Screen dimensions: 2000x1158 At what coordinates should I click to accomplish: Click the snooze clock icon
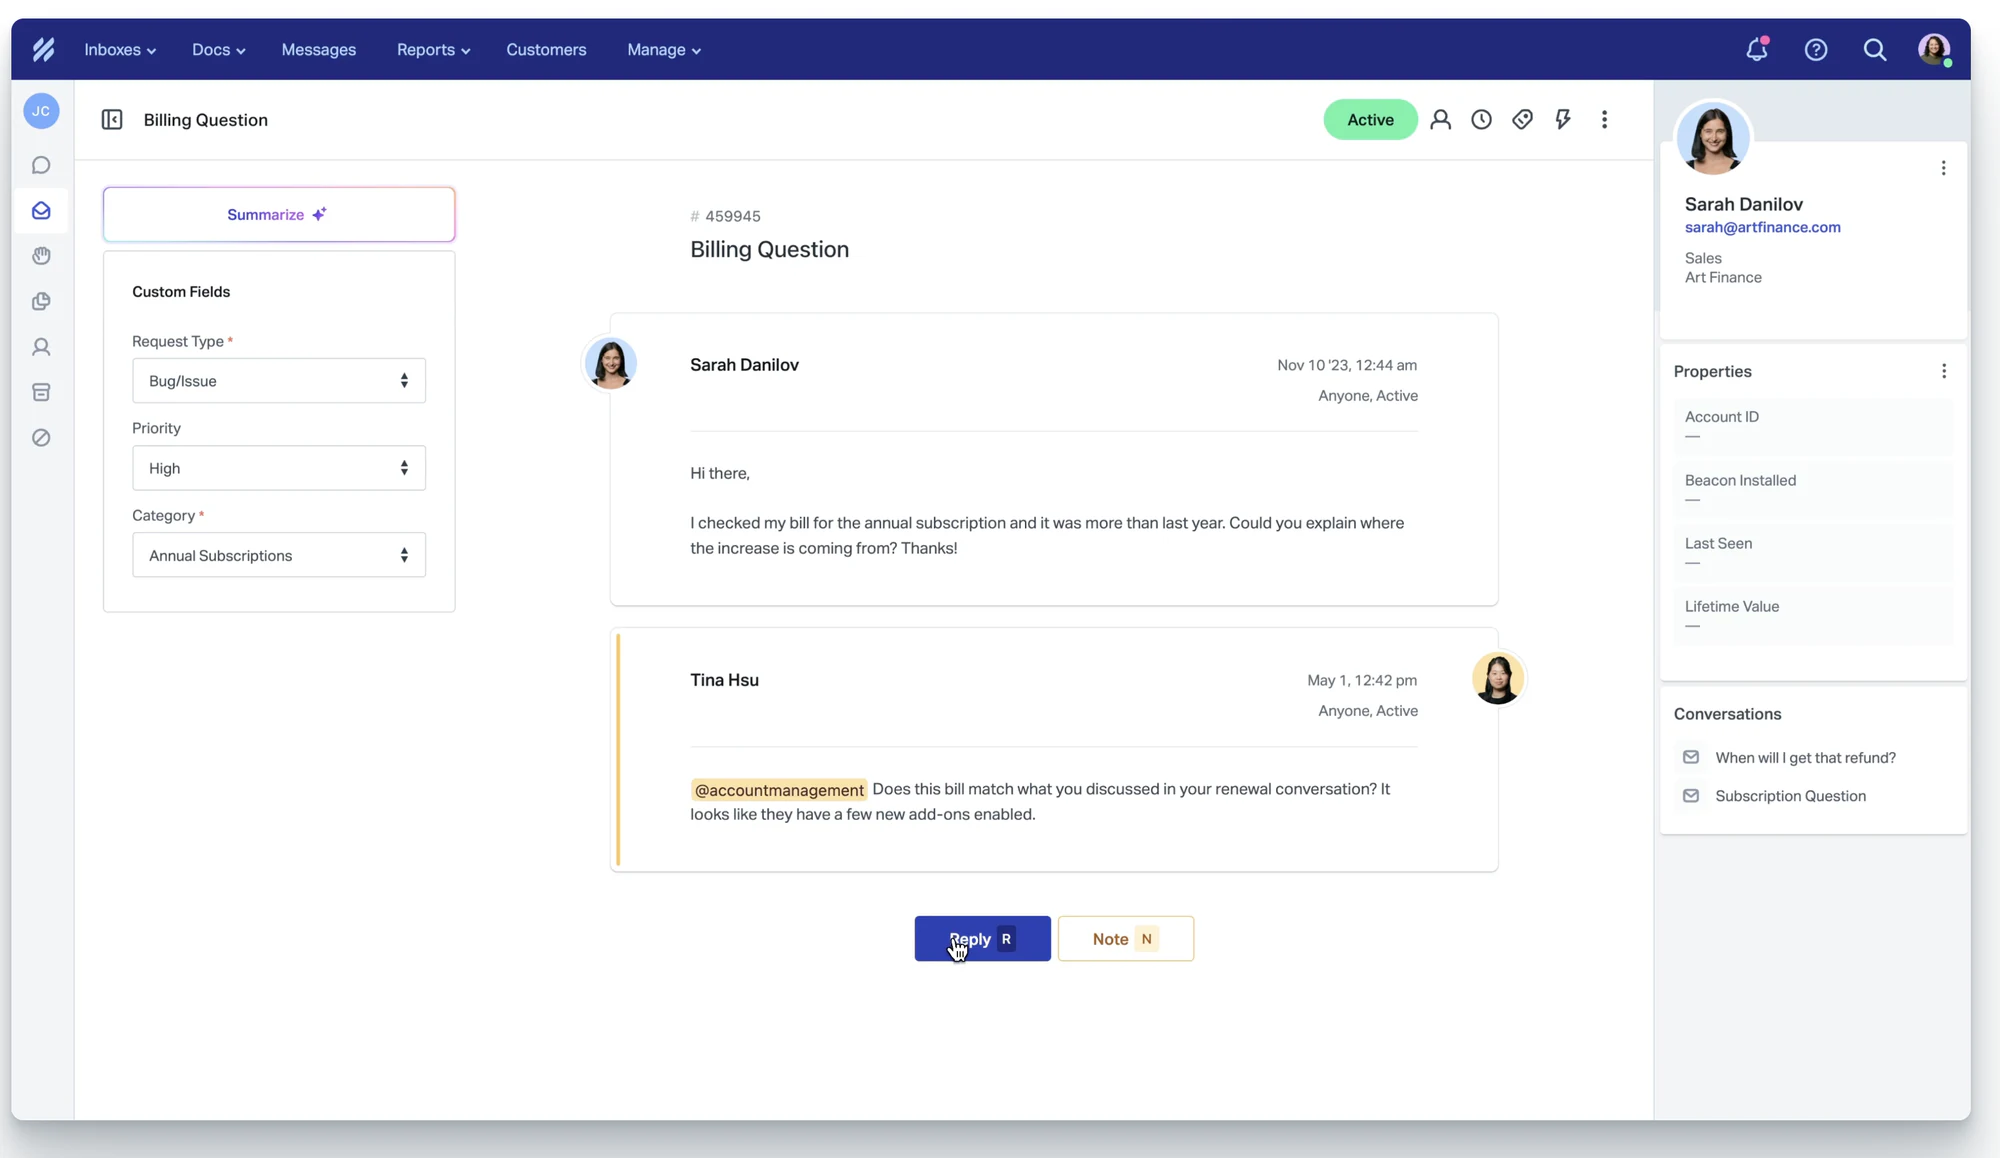pyautogui.click(x=1481, y=120)
